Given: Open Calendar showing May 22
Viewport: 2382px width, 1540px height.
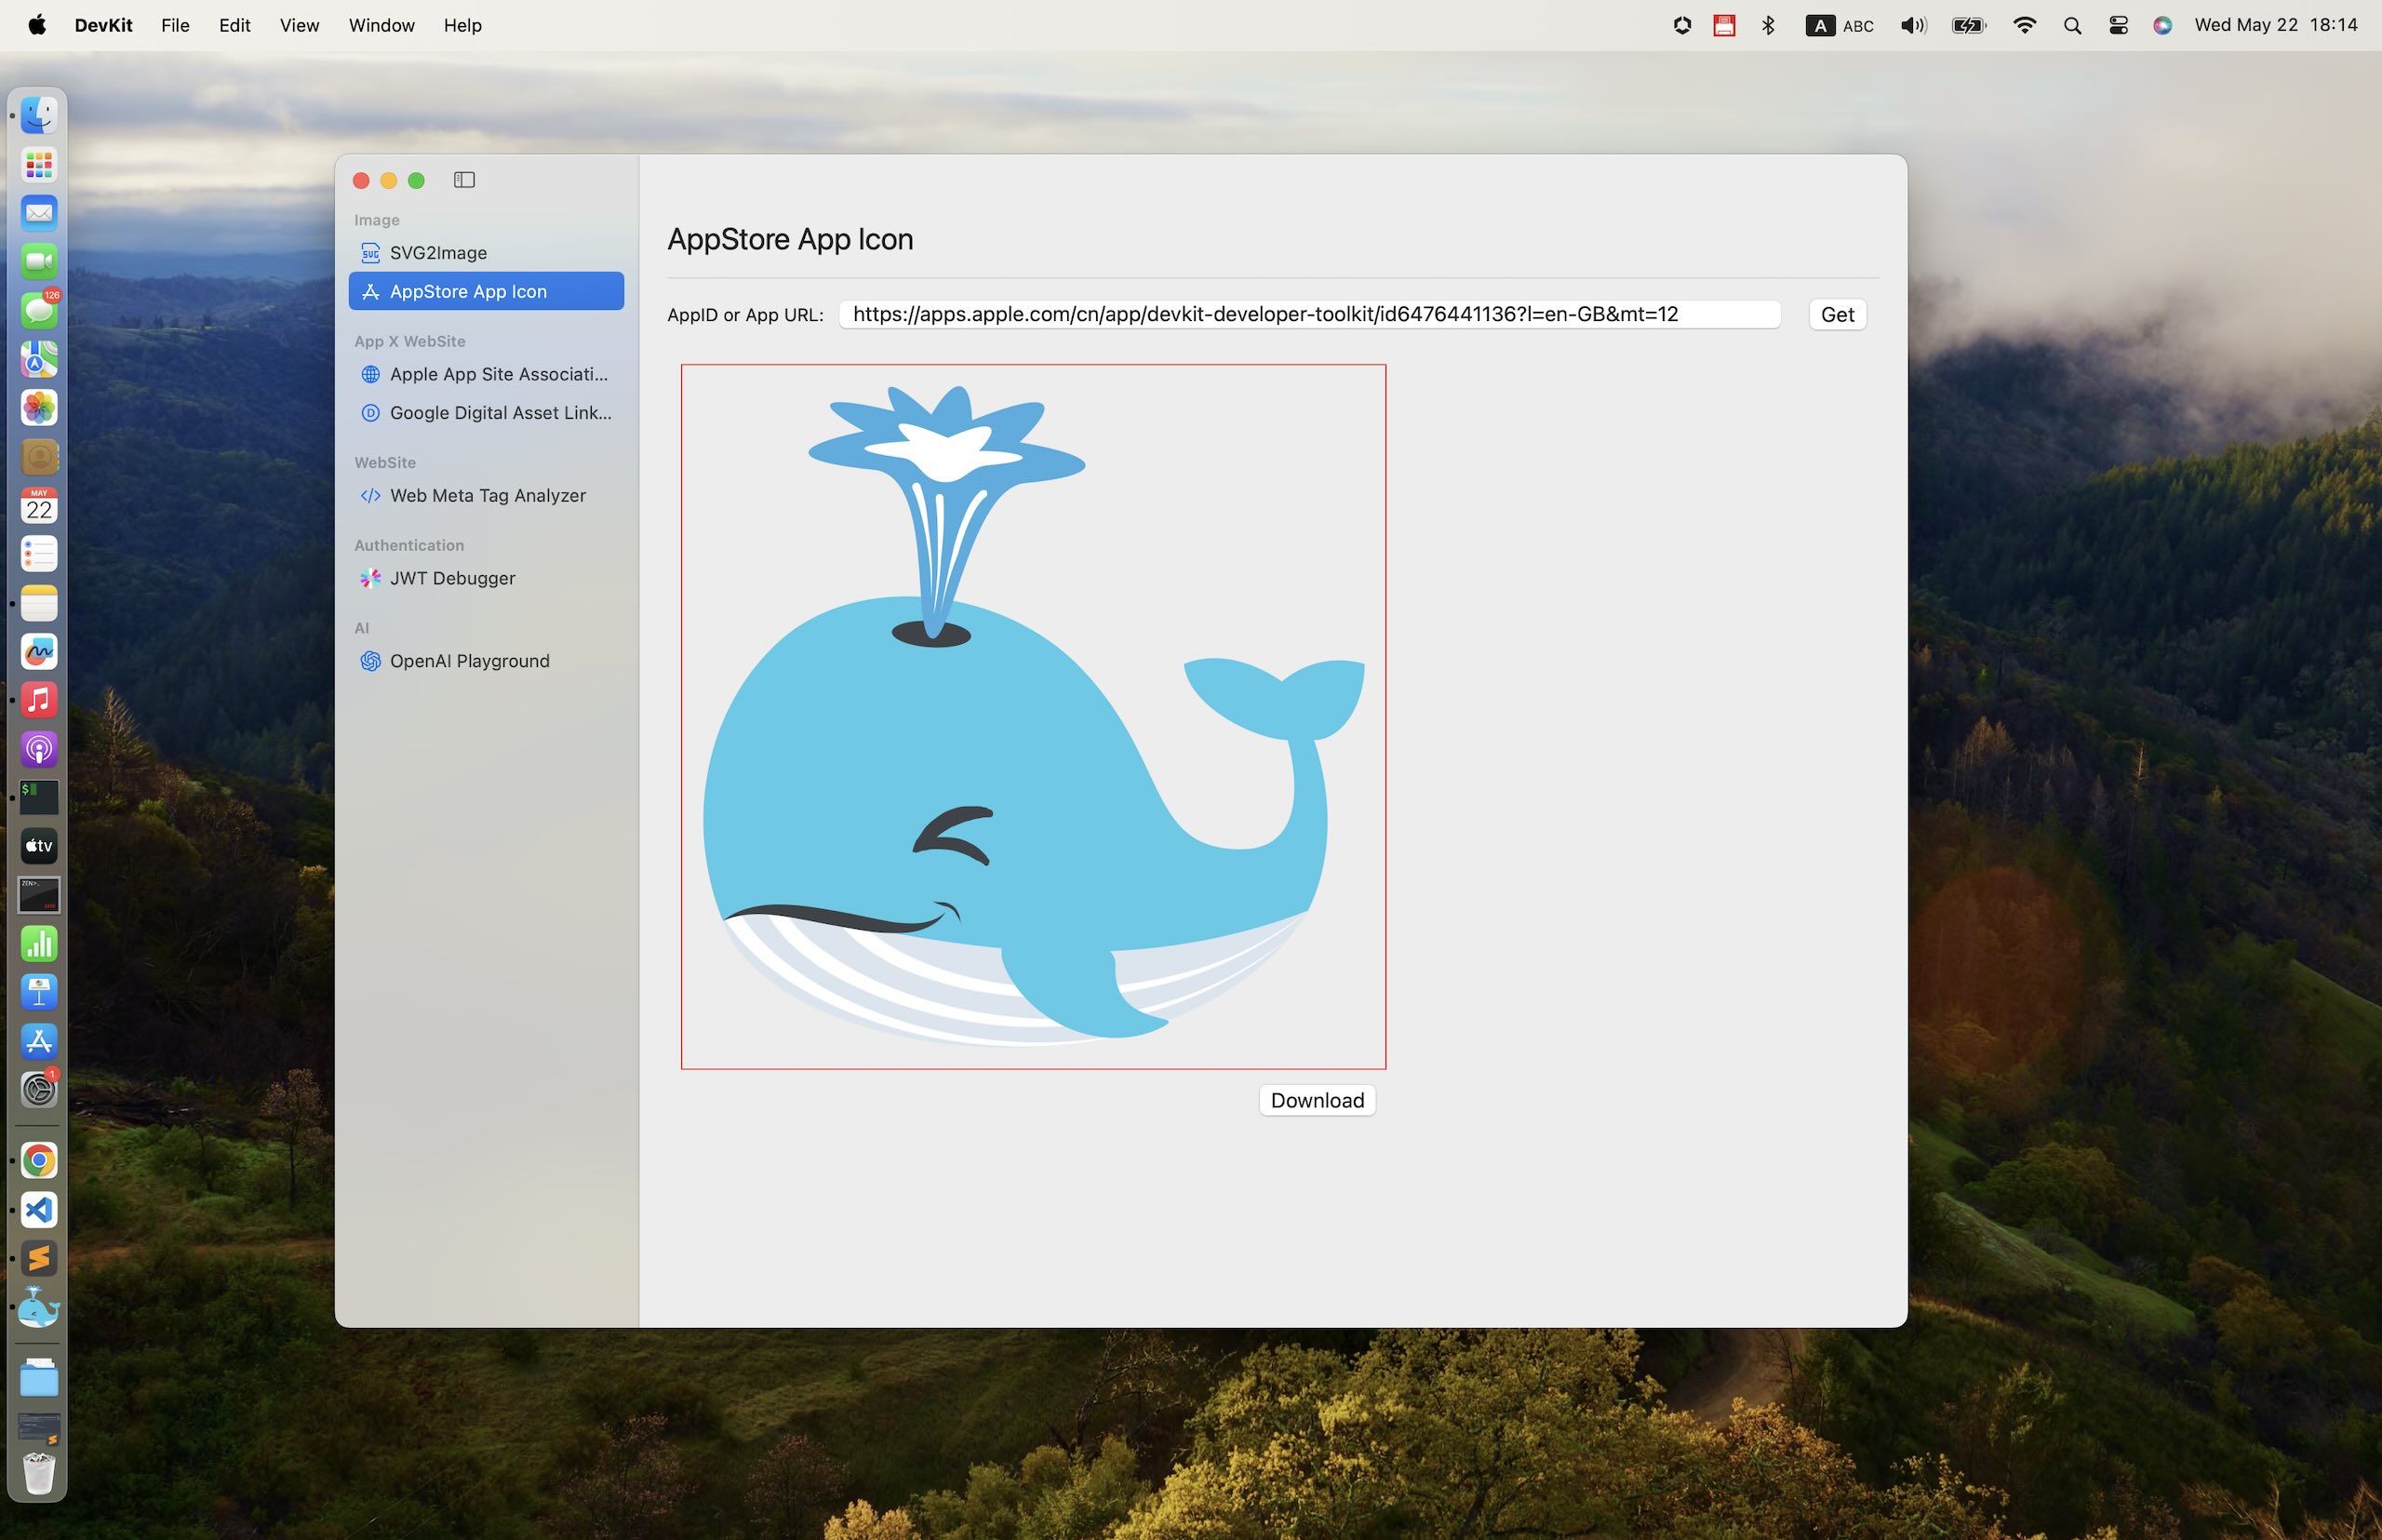Looking at the screenshot, I should pos(39,505).
